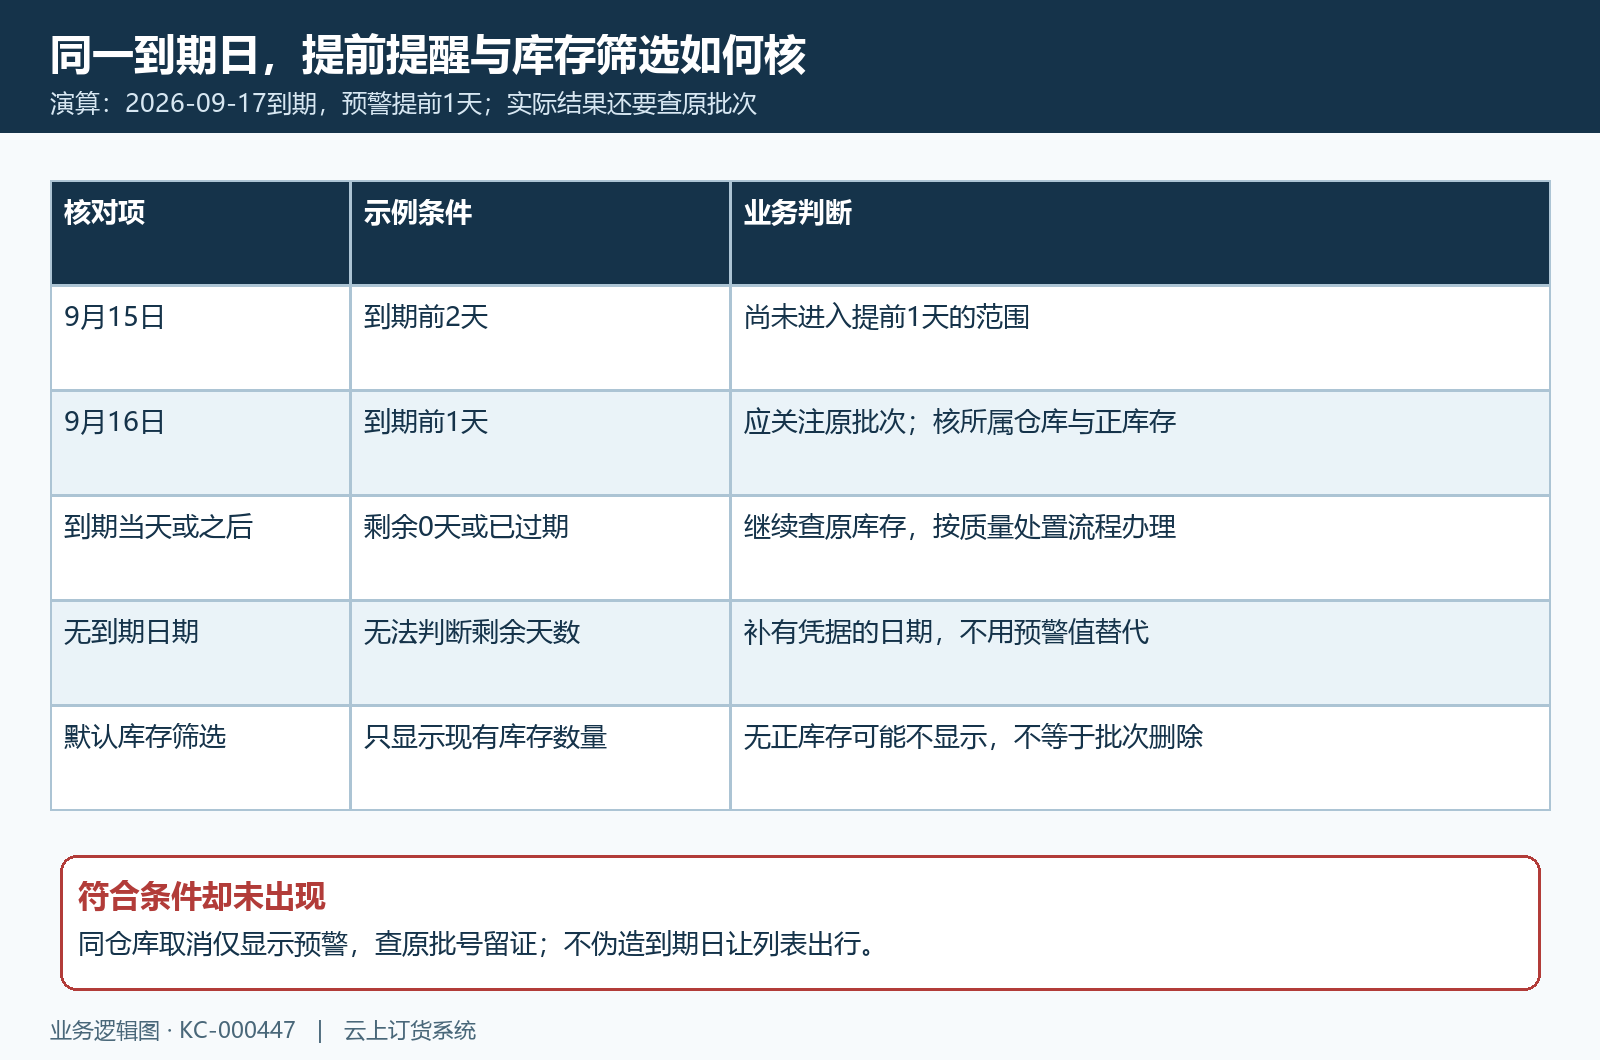Click the 继续查原库存，按质量处置流程办理 cell
Image resolution: width=1600 pixels, height=1060 pixels.
1140,548
